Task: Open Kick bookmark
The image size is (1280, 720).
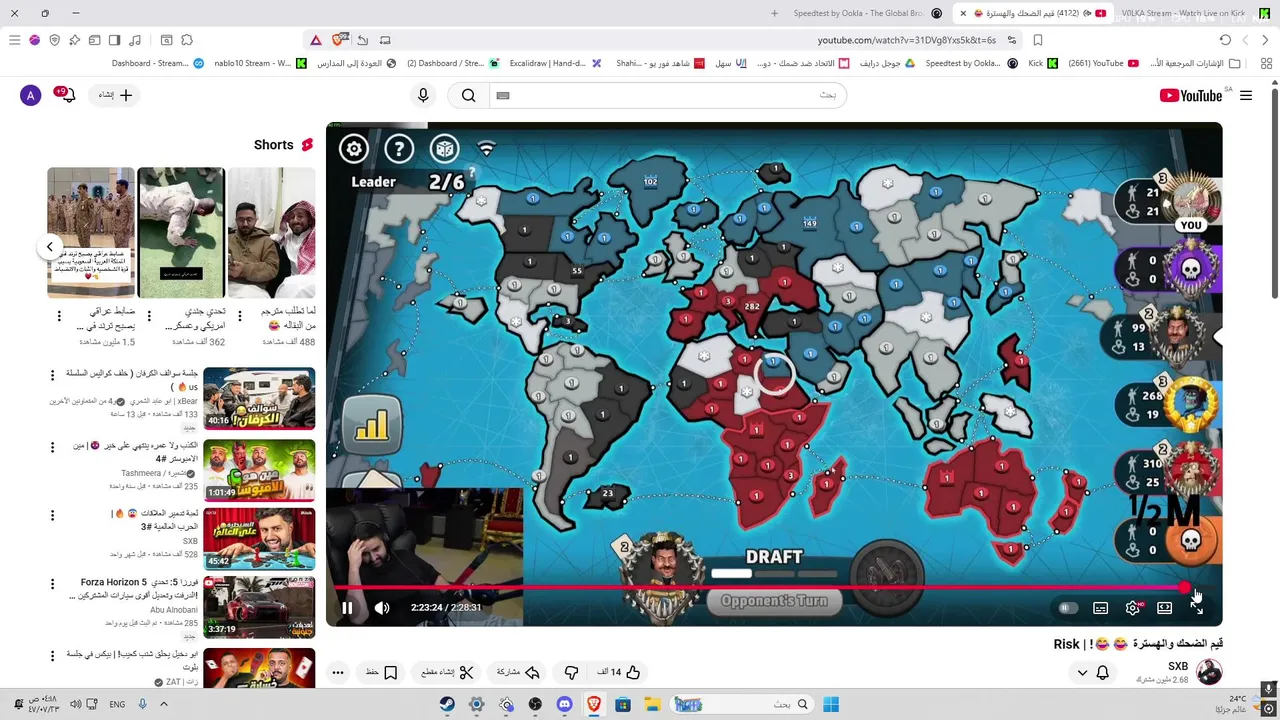Action: pyautogui.click(x=1043, y=63)
